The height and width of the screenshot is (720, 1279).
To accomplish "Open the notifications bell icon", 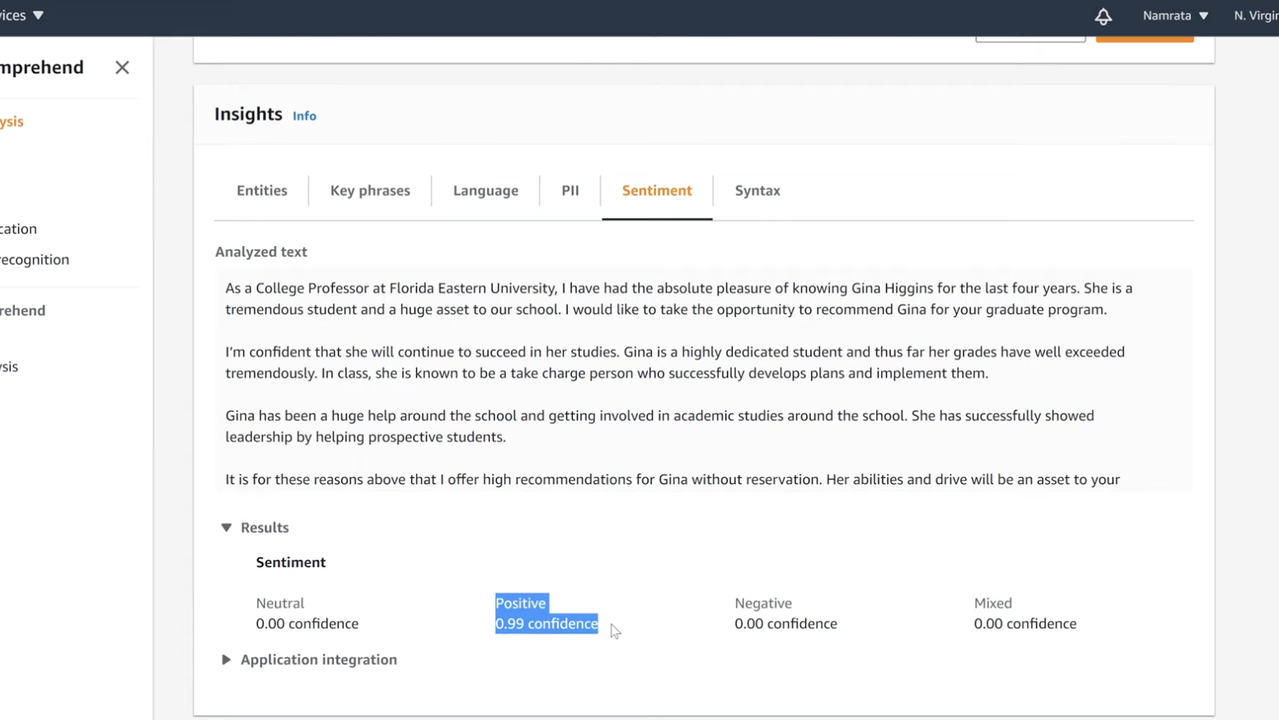I will [1103, 16].
